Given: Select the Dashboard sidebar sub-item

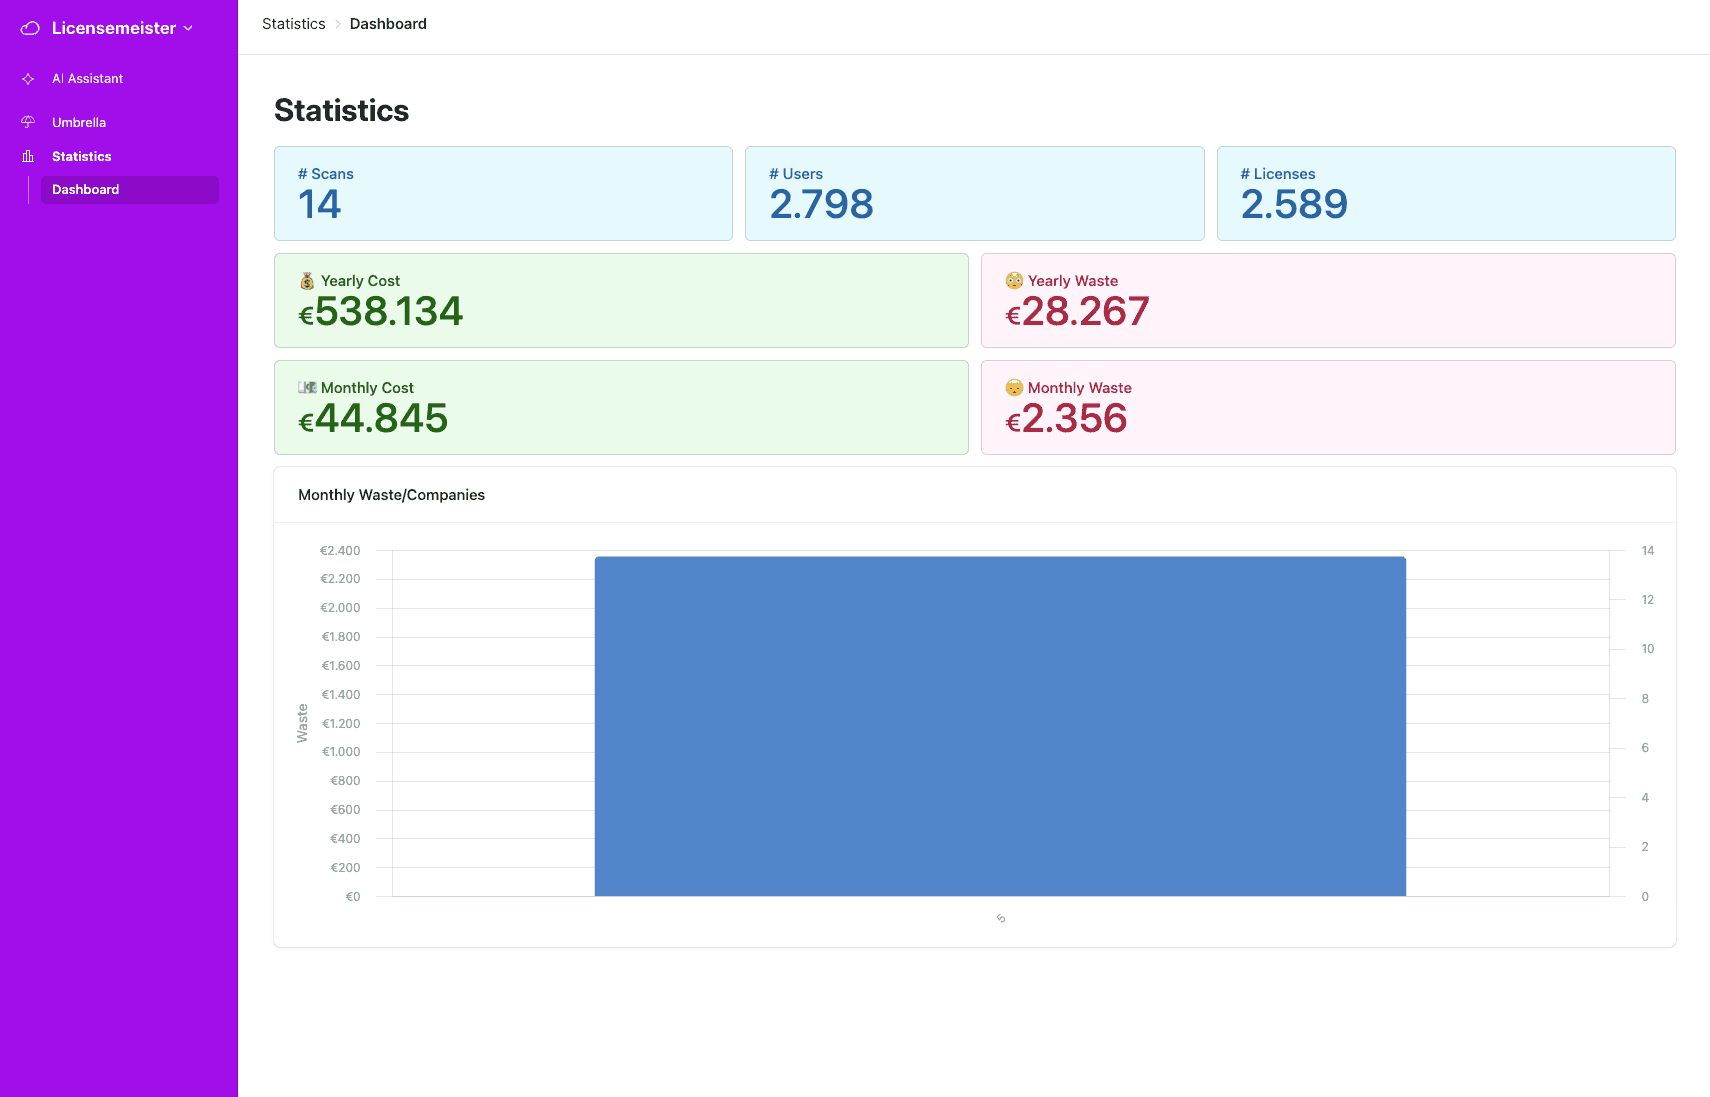Looking at the screenshot, I should click(x=129, y=190).
